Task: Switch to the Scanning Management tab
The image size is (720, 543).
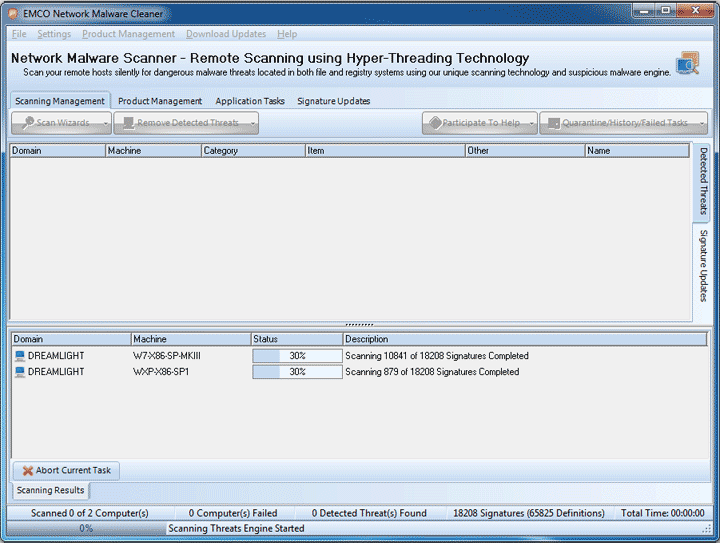Action: [x=60, y=101]
